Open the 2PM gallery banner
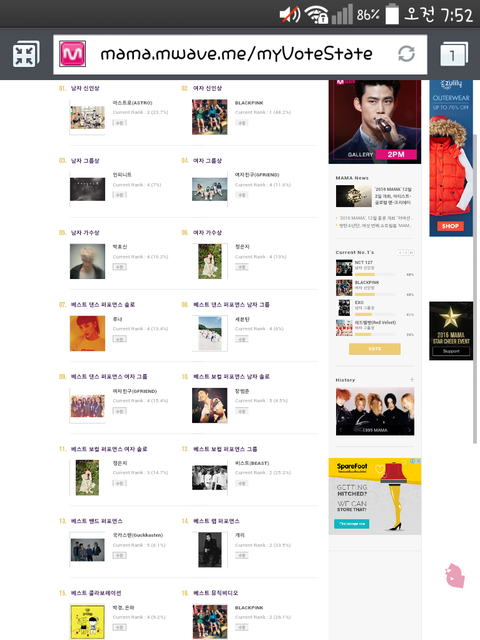 [x=375, y=122]
